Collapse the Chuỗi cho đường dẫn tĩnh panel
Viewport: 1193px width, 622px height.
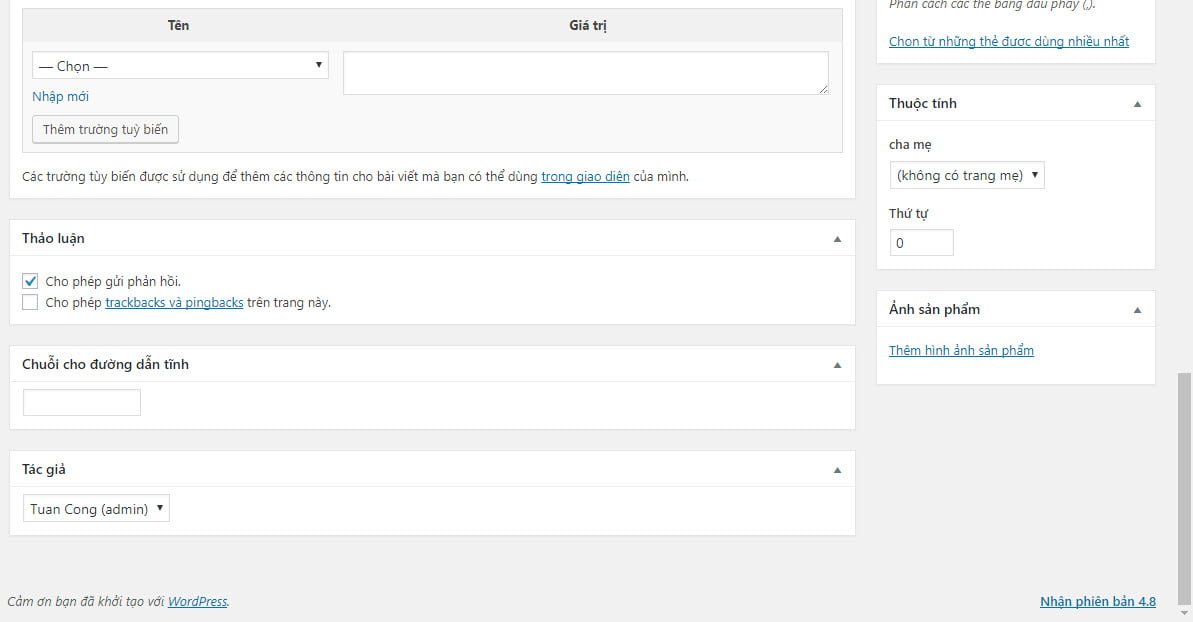click(x=837, y=365)
